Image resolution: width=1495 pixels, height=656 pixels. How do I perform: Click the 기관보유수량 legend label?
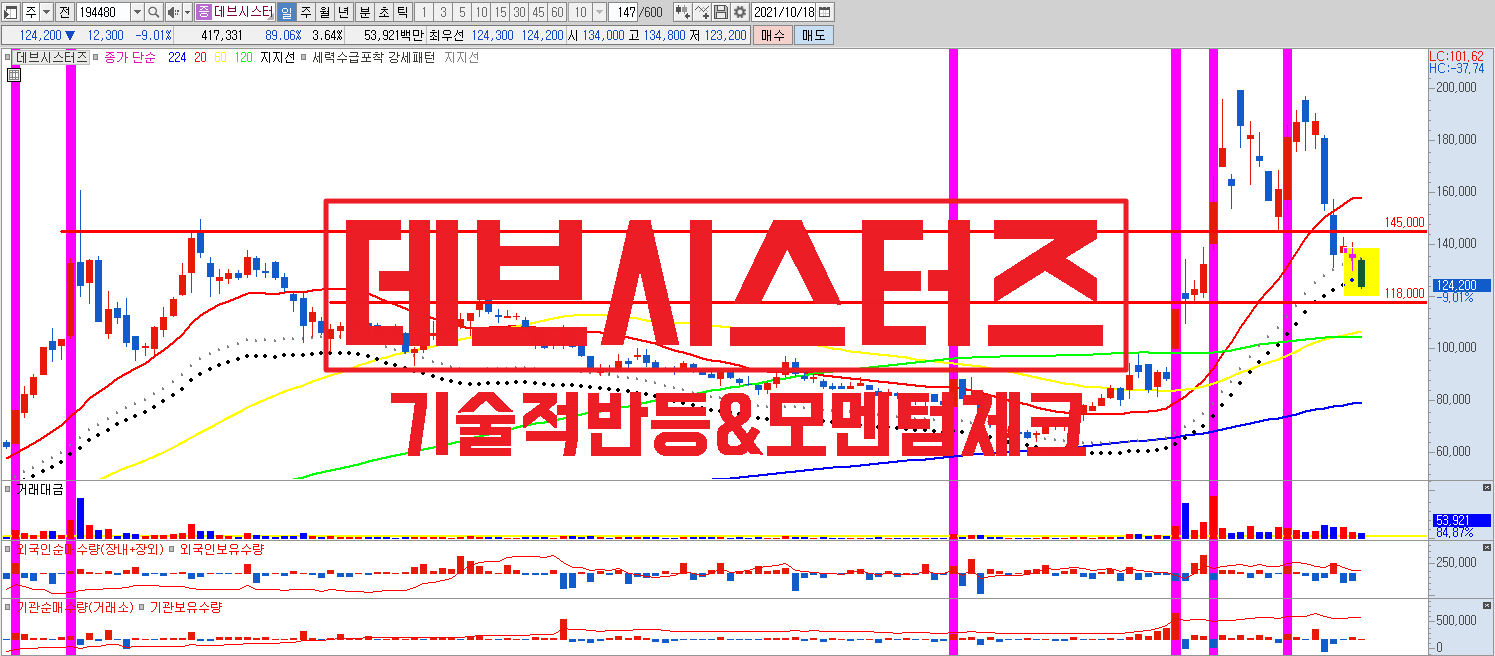[186, 607]
